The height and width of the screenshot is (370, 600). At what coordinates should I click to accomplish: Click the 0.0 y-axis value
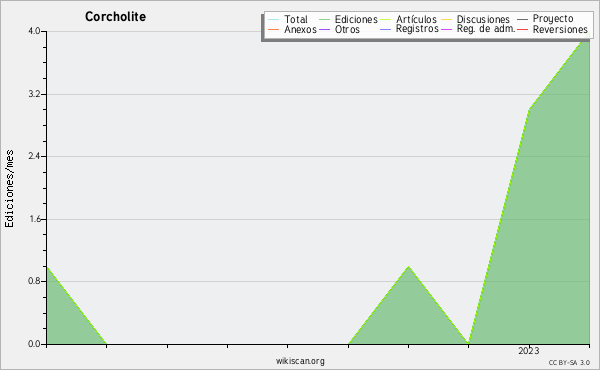coord(34,344)
